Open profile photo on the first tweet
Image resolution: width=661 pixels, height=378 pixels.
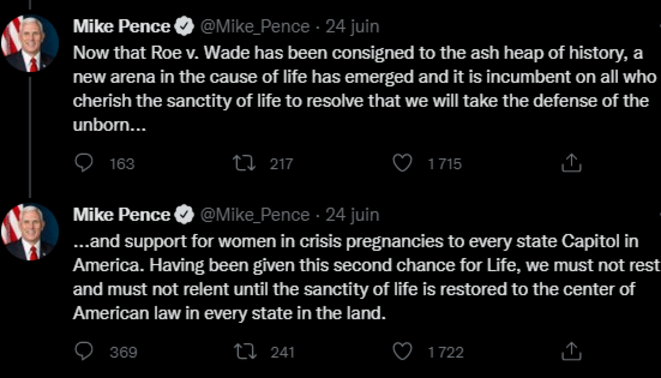pos(30,43)
